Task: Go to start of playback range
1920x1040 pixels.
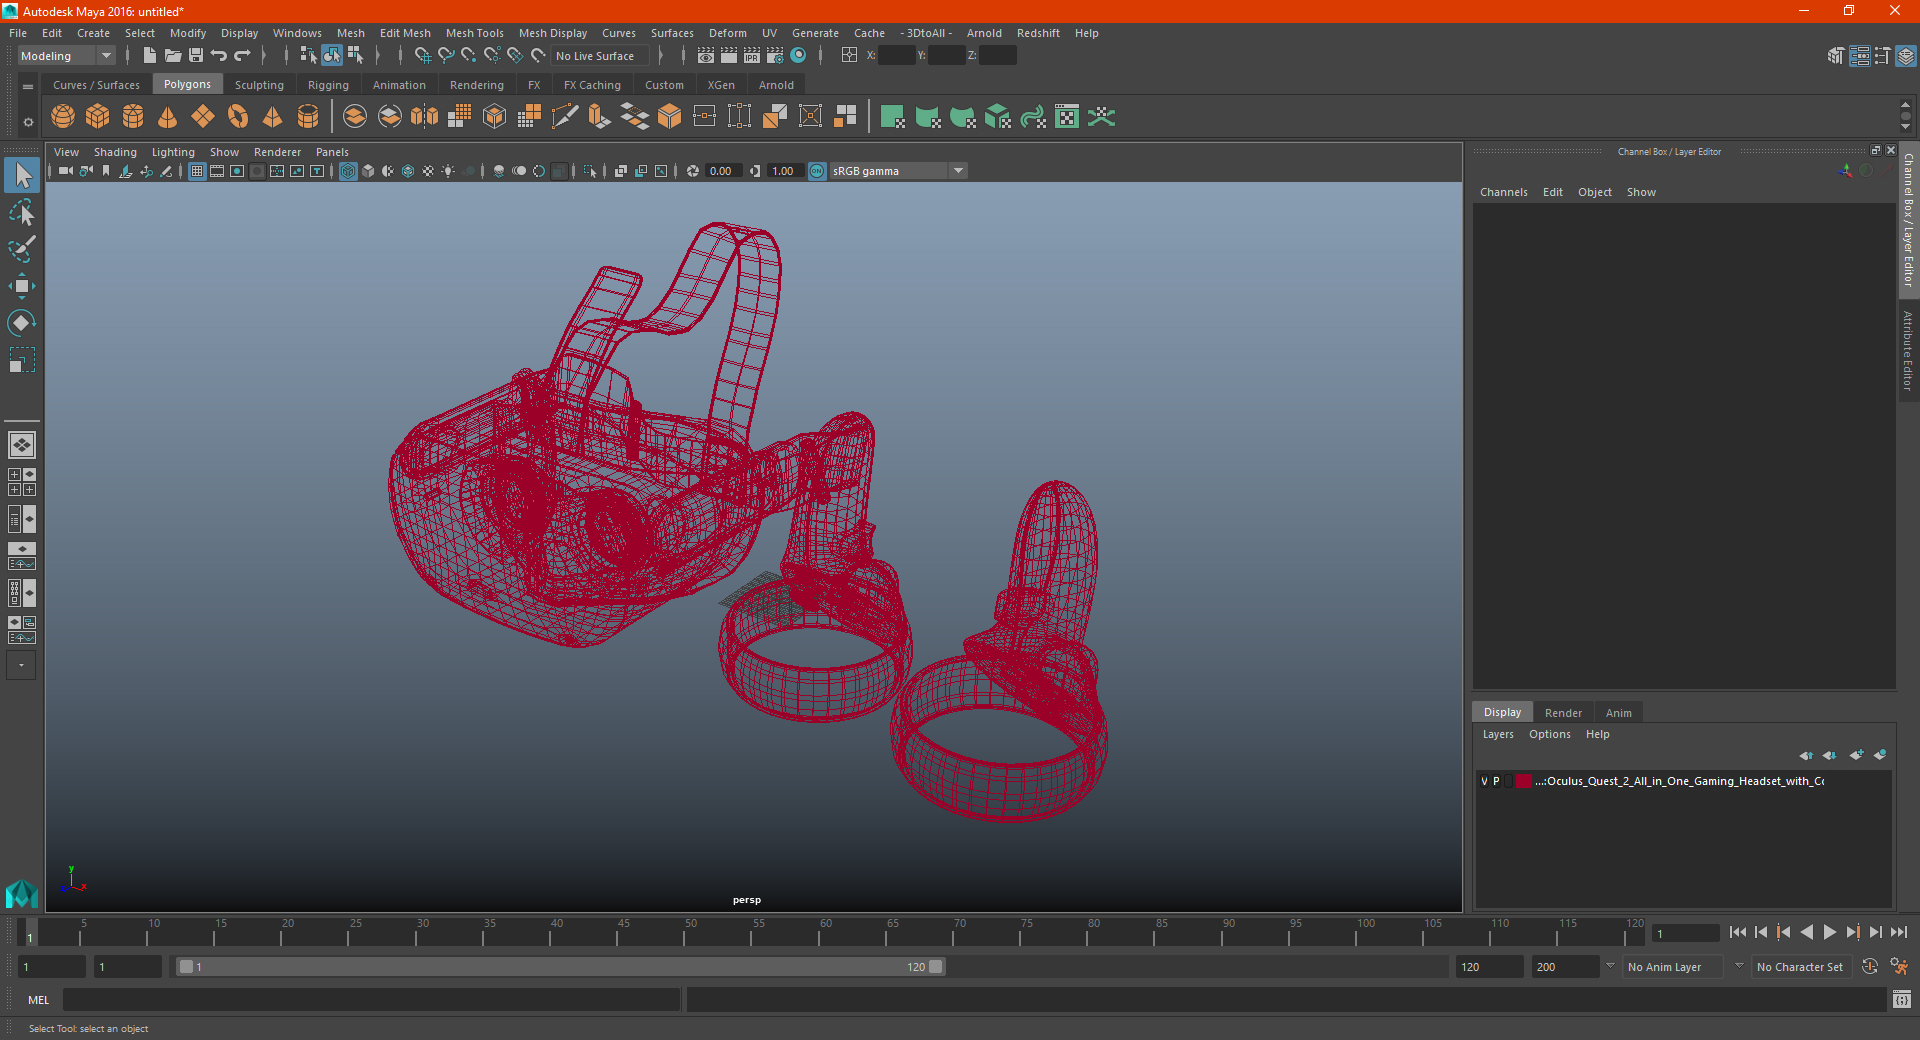Action: pyautogui.click(x=1738, y=932)
